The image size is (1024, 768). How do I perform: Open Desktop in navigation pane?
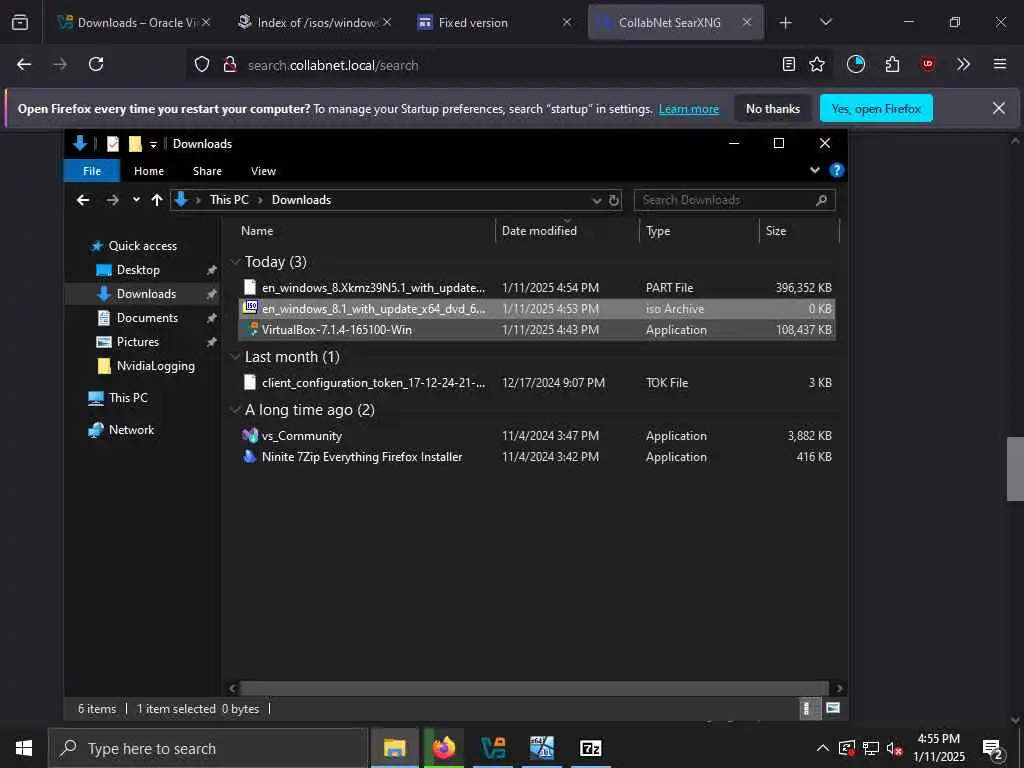coord(138,270)
